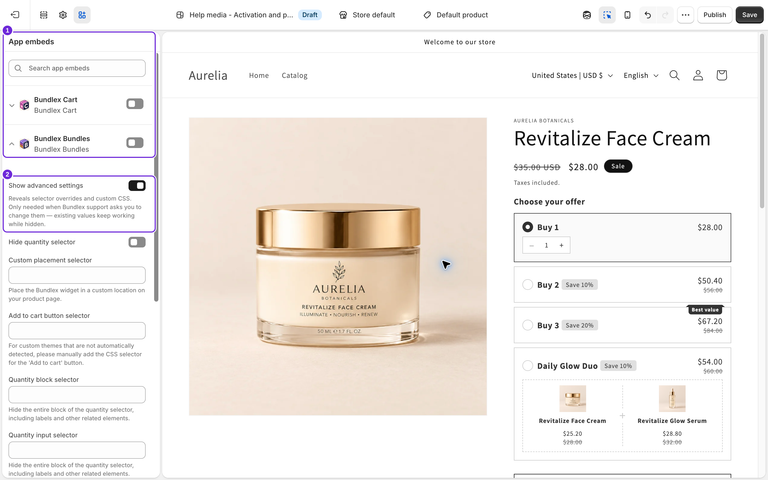Click the Add to cart button selector field
The width and height of the screenshot is (768, 480).
[x=77, y=331]
